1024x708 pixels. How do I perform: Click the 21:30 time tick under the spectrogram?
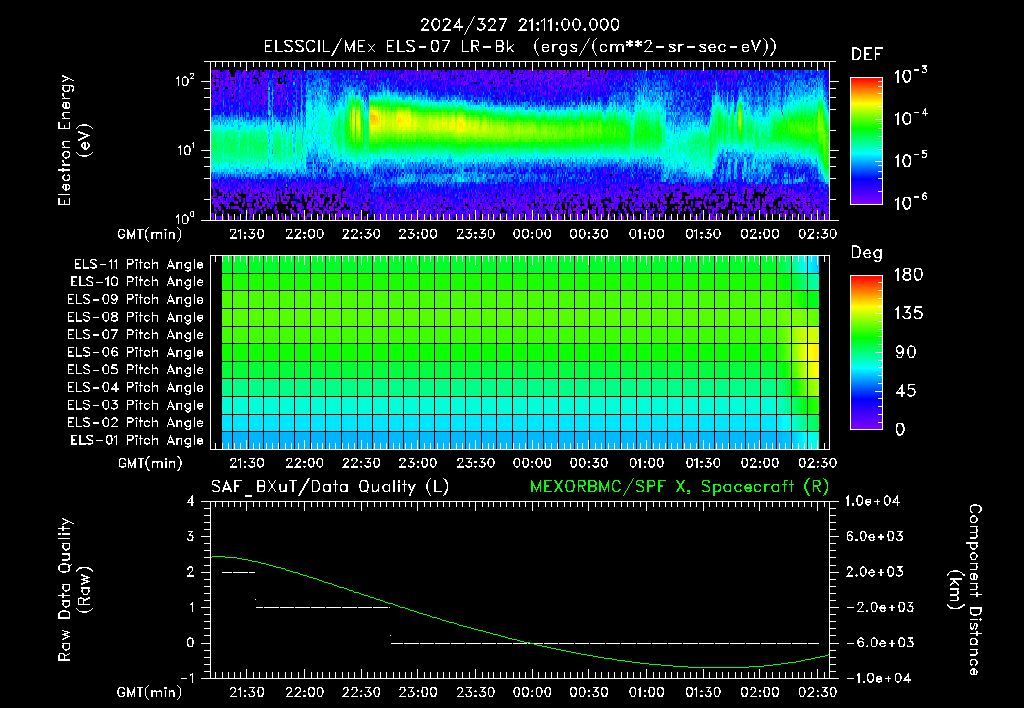coord(247,234)
